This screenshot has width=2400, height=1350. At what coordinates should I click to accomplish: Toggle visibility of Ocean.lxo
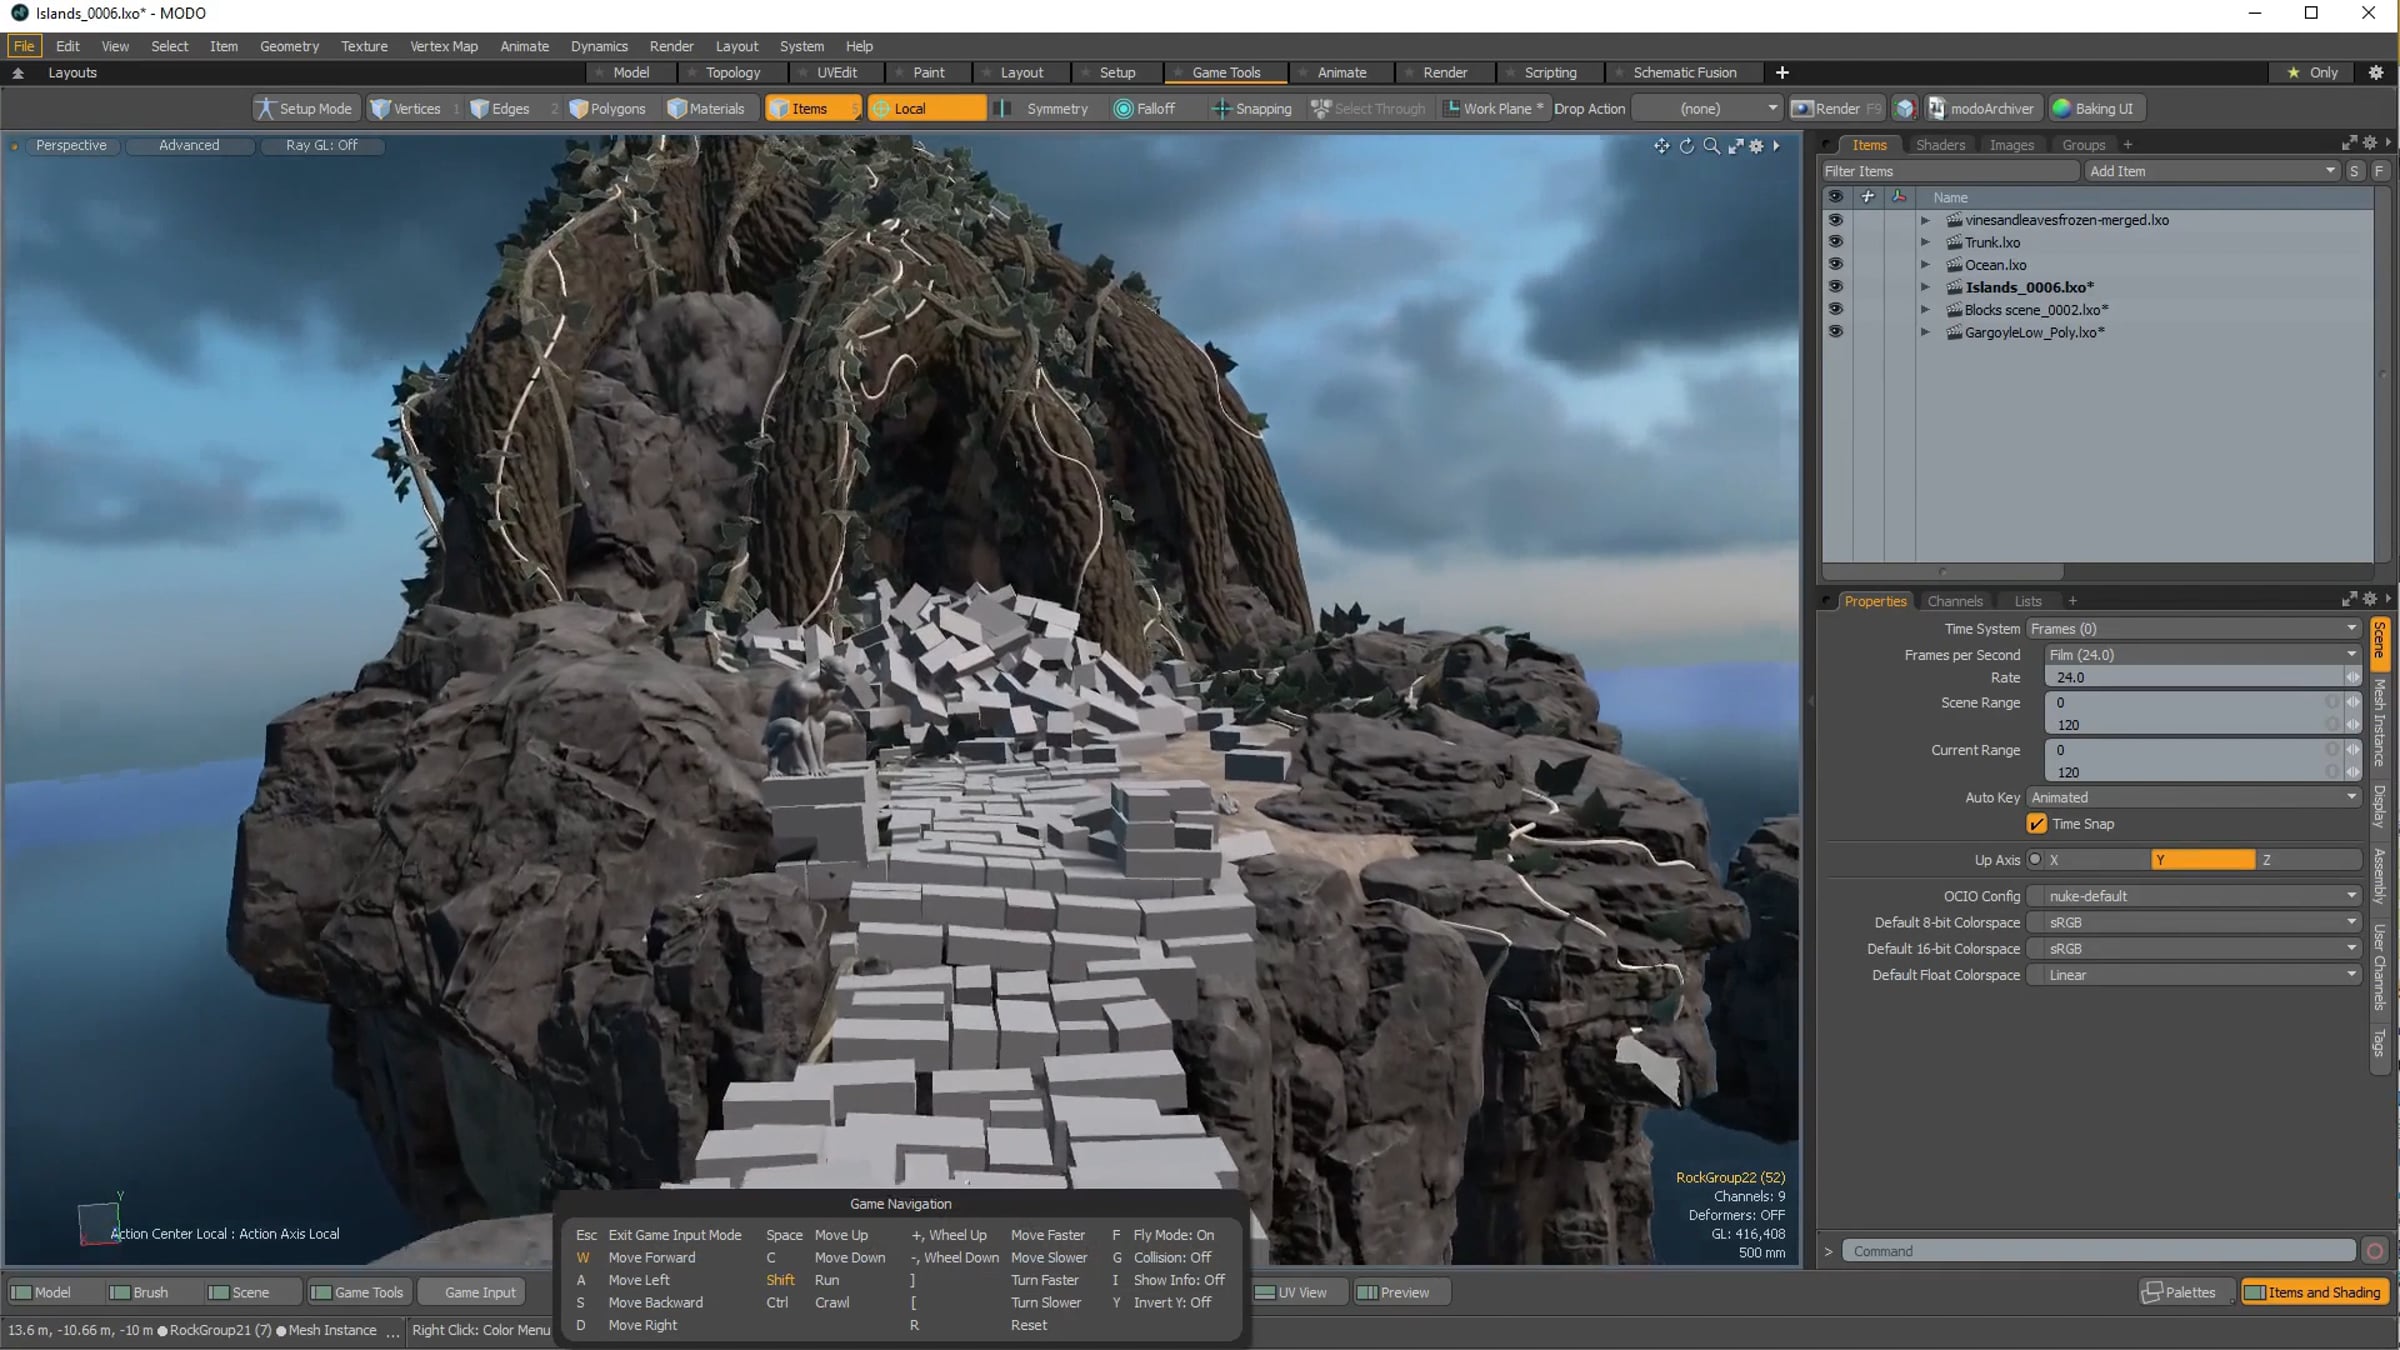pos(1835,265)
